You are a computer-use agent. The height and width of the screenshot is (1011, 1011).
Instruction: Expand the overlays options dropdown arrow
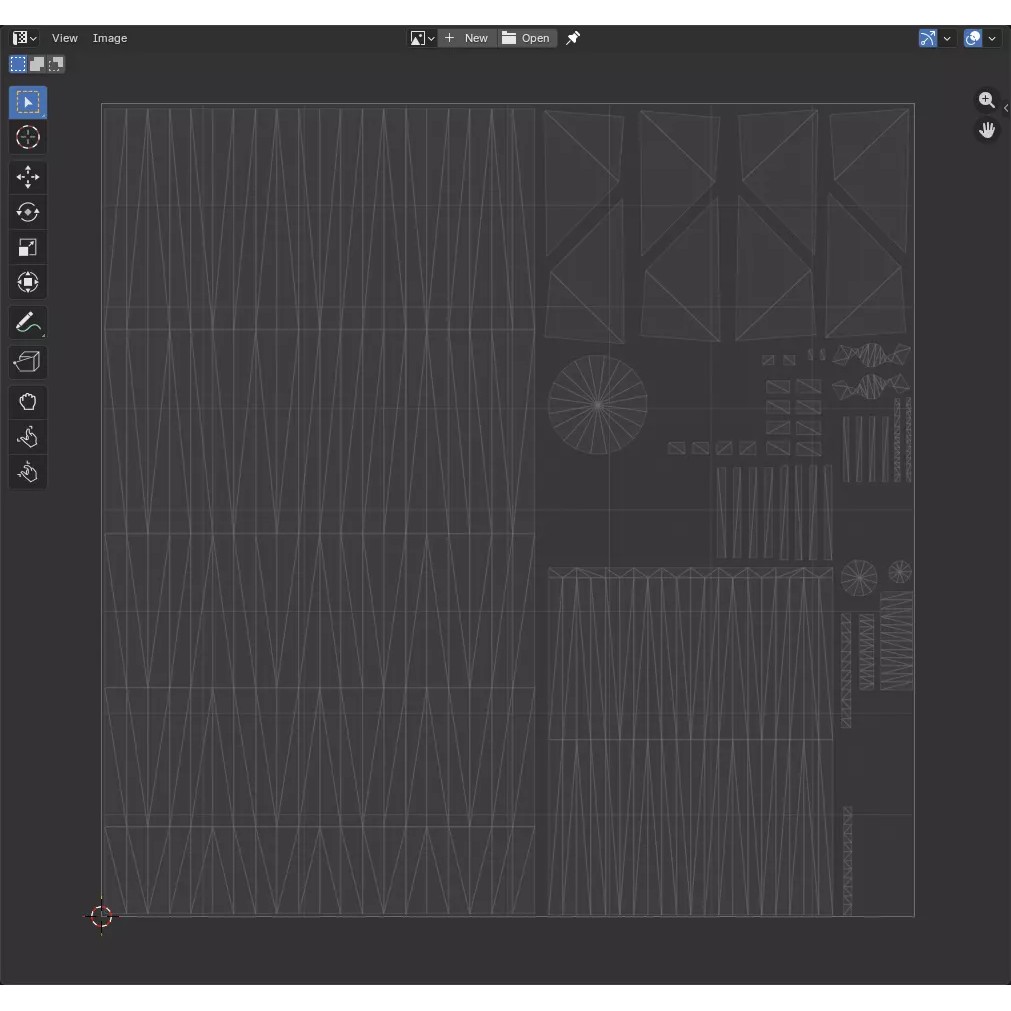pos(992,38)
